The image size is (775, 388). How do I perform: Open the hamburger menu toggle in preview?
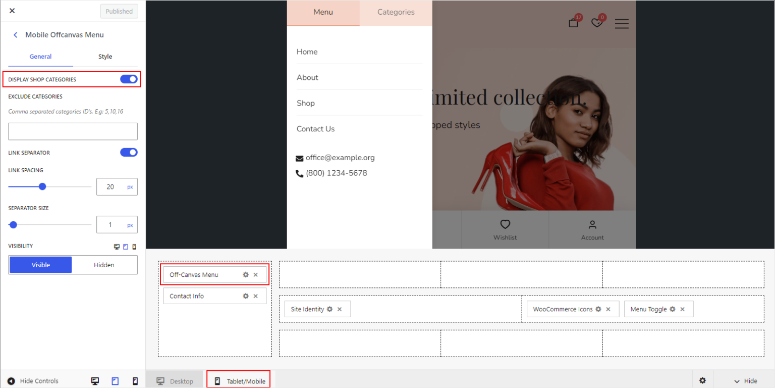(x=622, y=24)
